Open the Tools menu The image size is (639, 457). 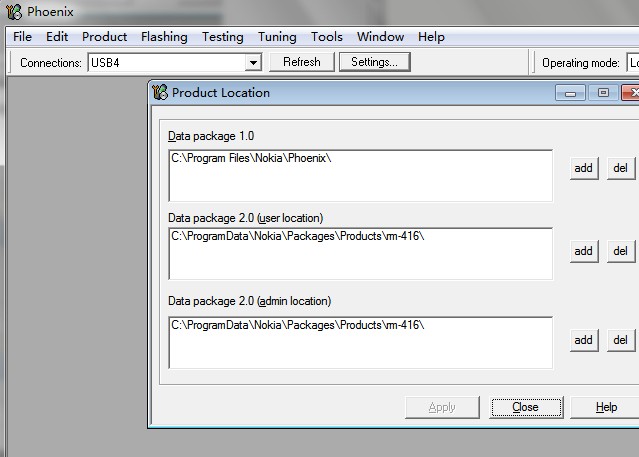tap(327, 37)
